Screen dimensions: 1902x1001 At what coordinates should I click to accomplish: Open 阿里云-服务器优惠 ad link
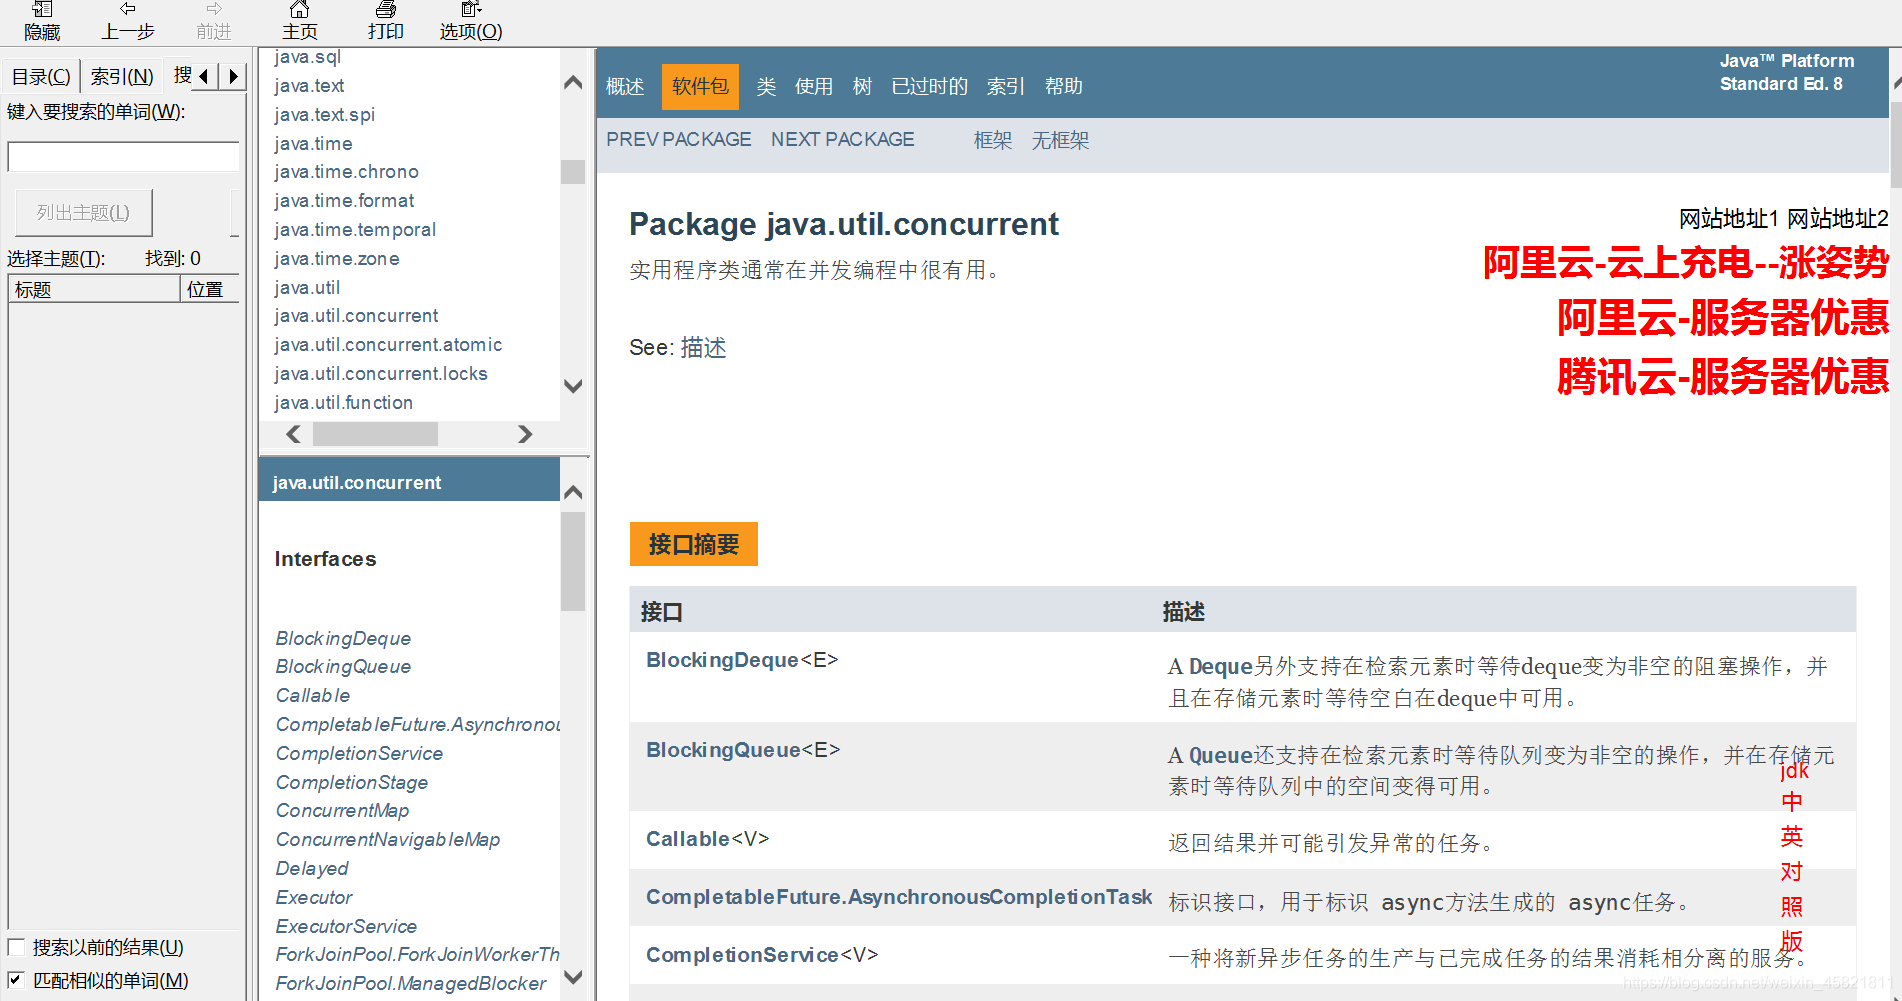(1723, 318)
